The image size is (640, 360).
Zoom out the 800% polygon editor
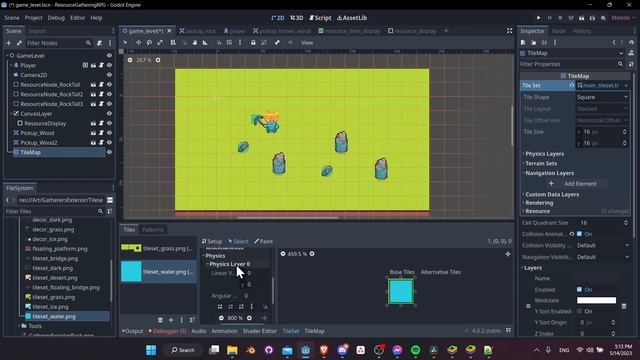click(x=221, y=318)
